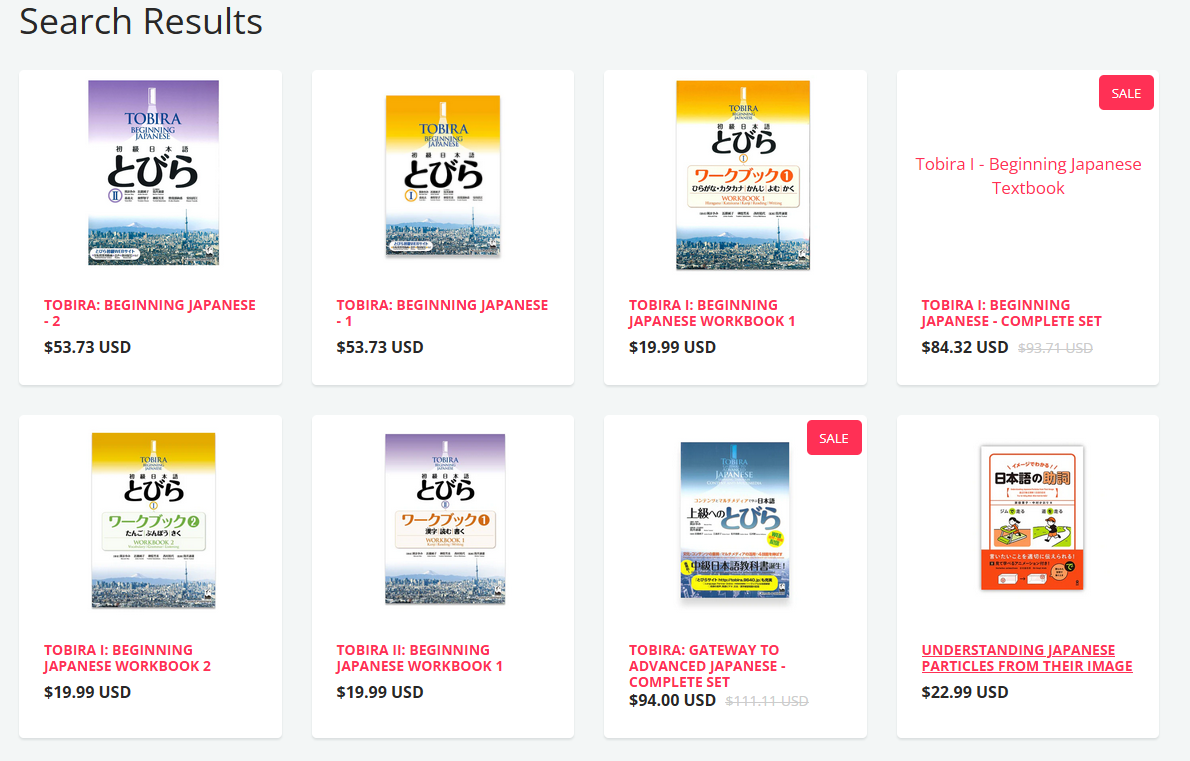Open the Tobira I Workbook 1 cover image

pos(743,175)
